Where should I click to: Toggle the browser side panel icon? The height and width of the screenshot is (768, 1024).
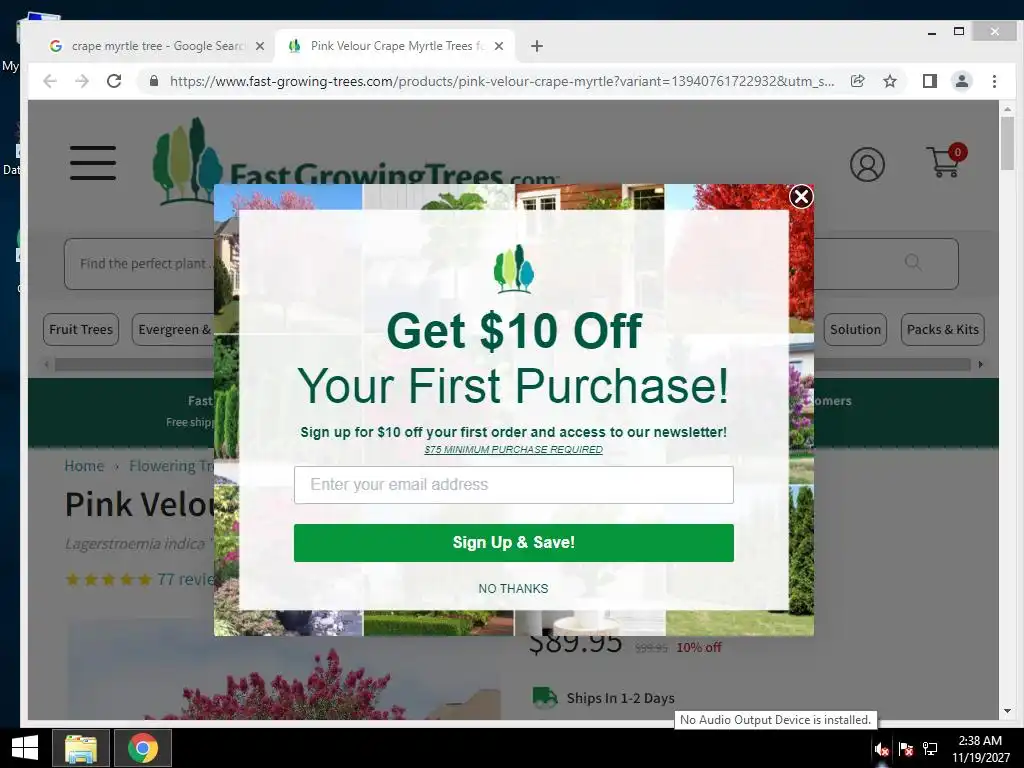click(929, 81)
